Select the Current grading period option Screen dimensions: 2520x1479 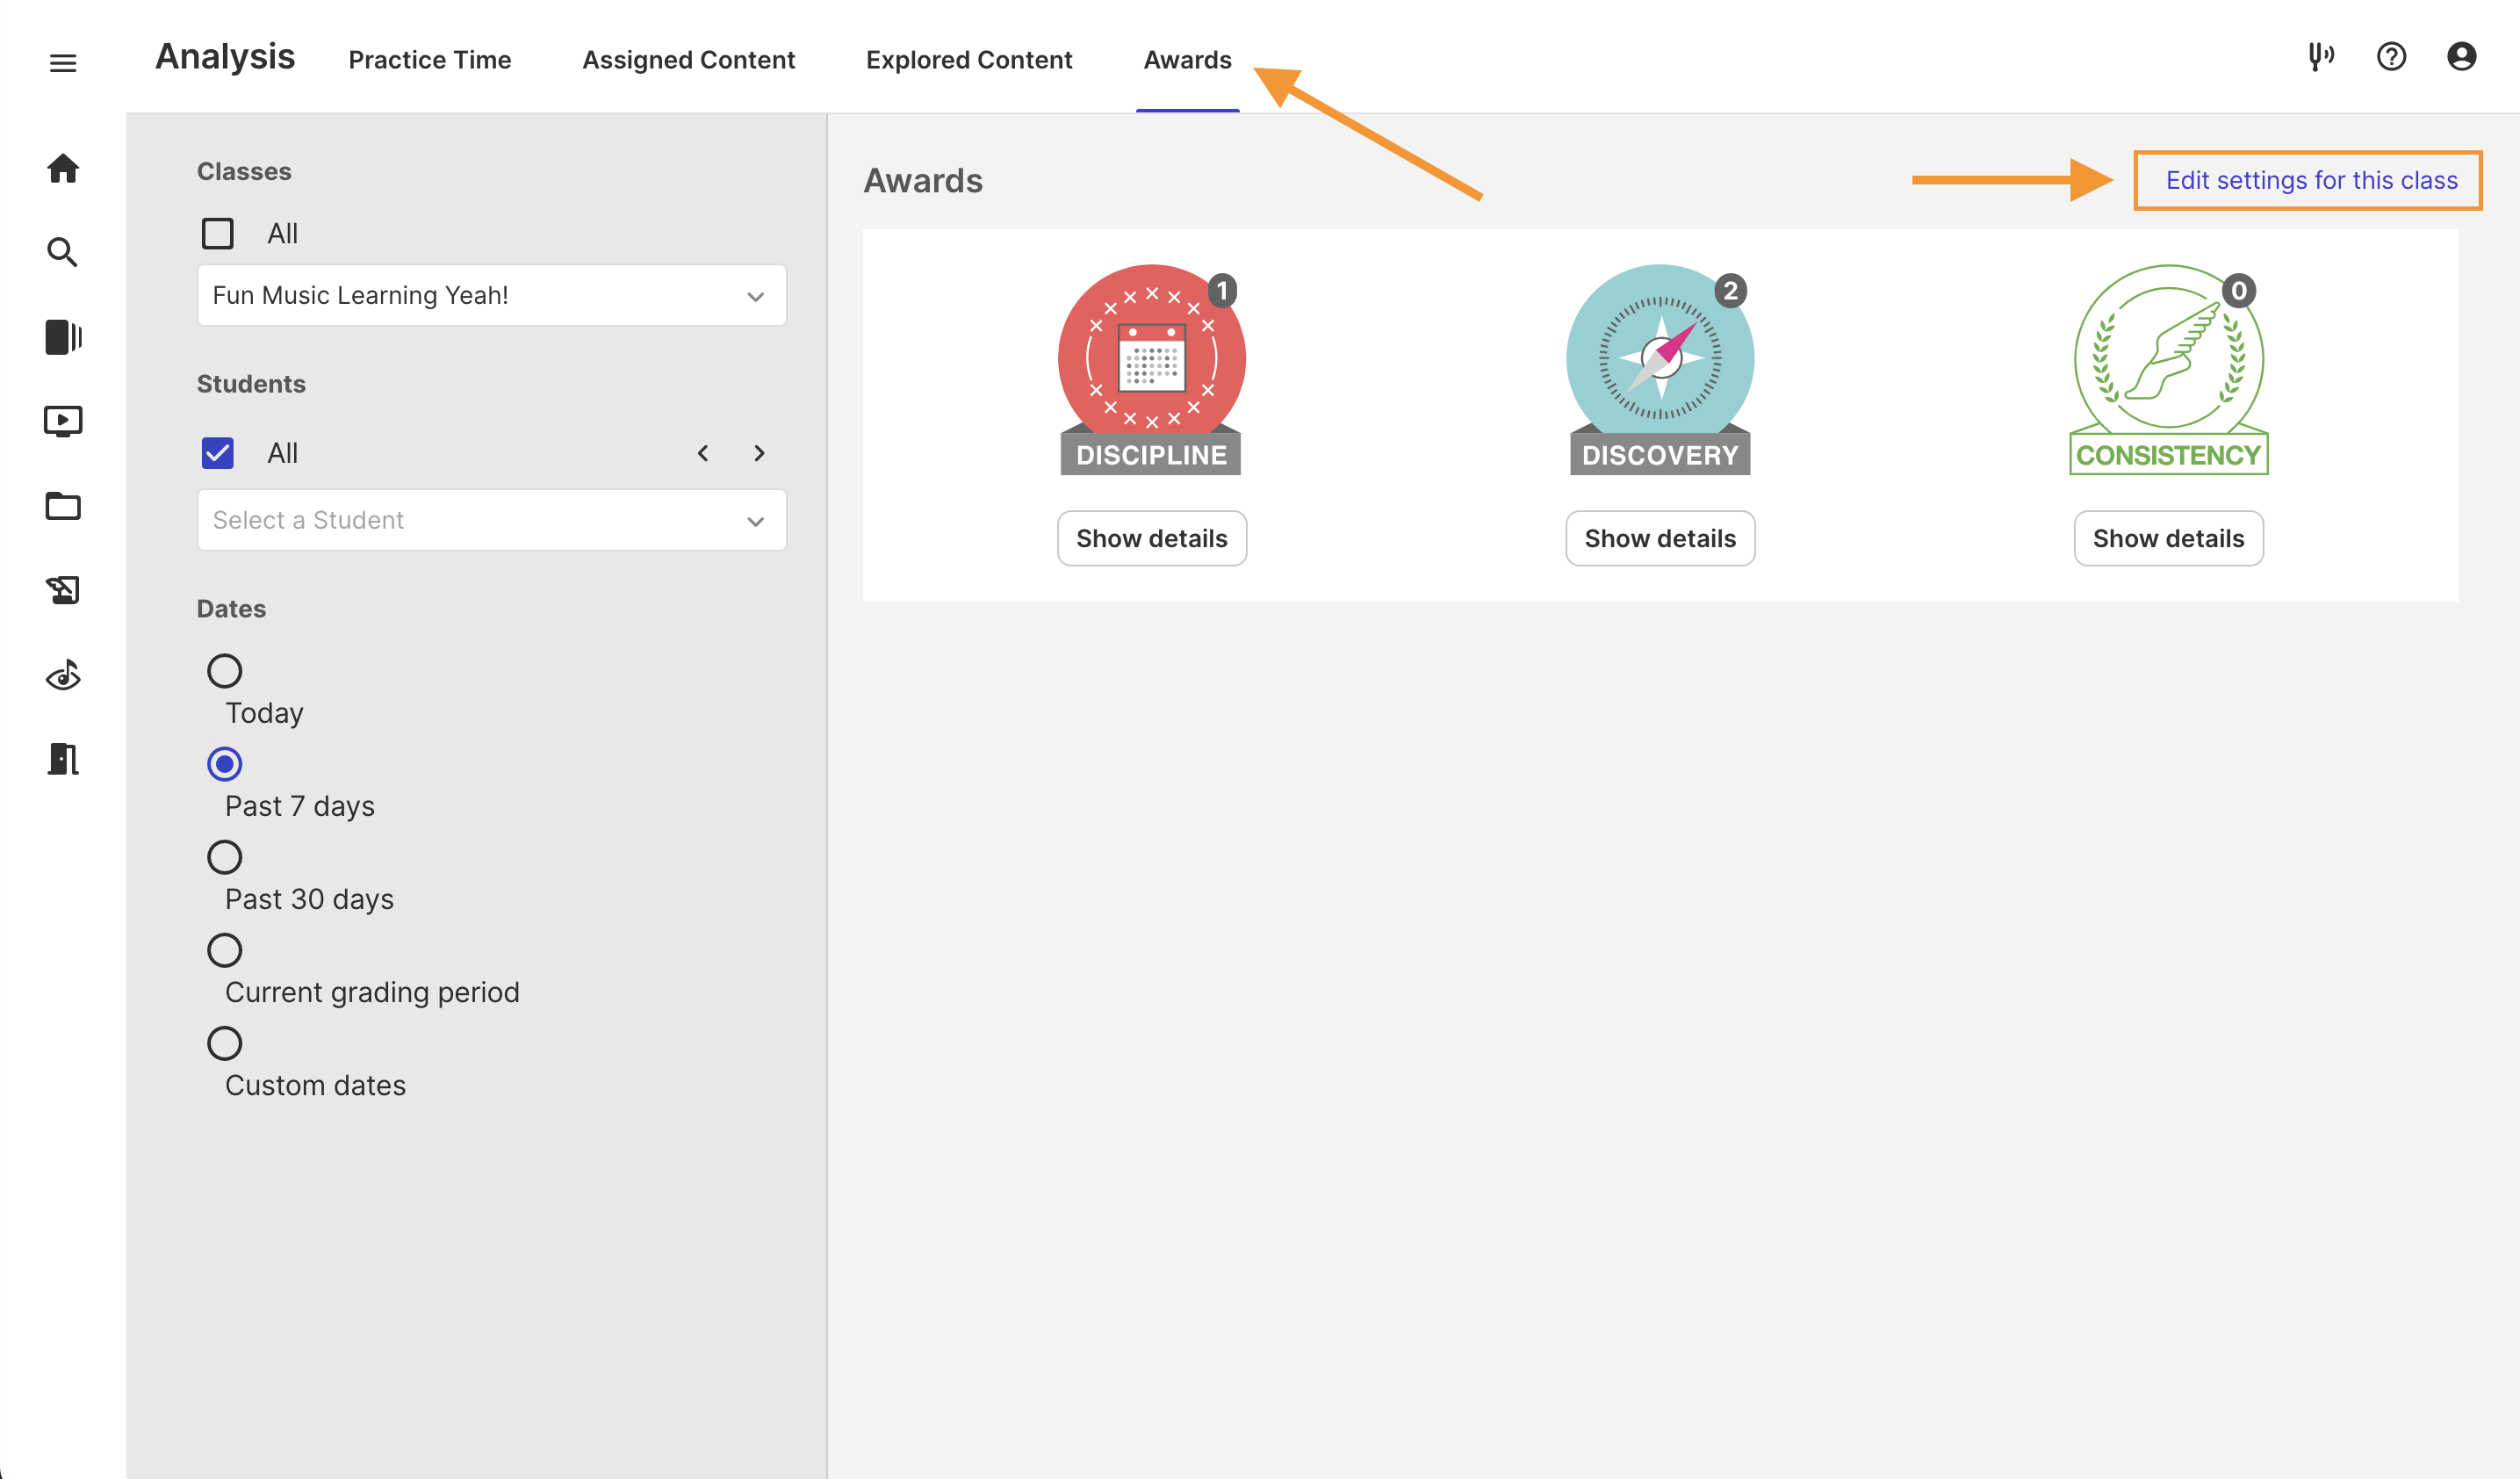coord(224,949)
